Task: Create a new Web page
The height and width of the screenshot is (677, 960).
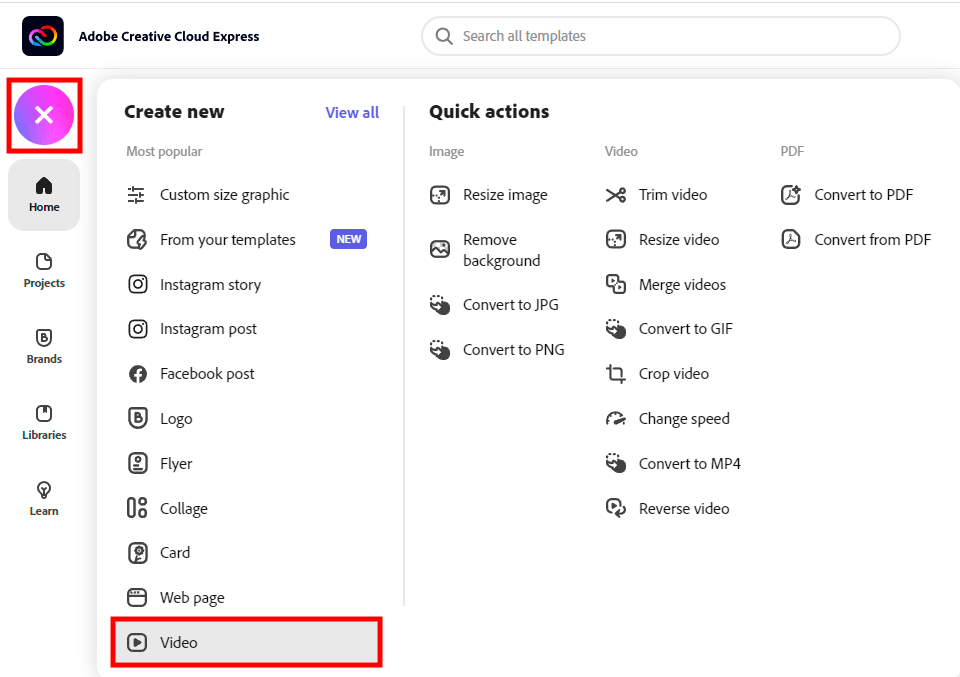Action: tap(192, 598)
